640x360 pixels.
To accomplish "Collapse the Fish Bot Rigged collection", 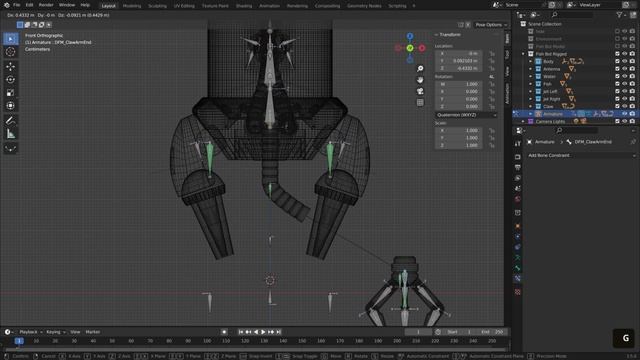I will click(523, 54).
